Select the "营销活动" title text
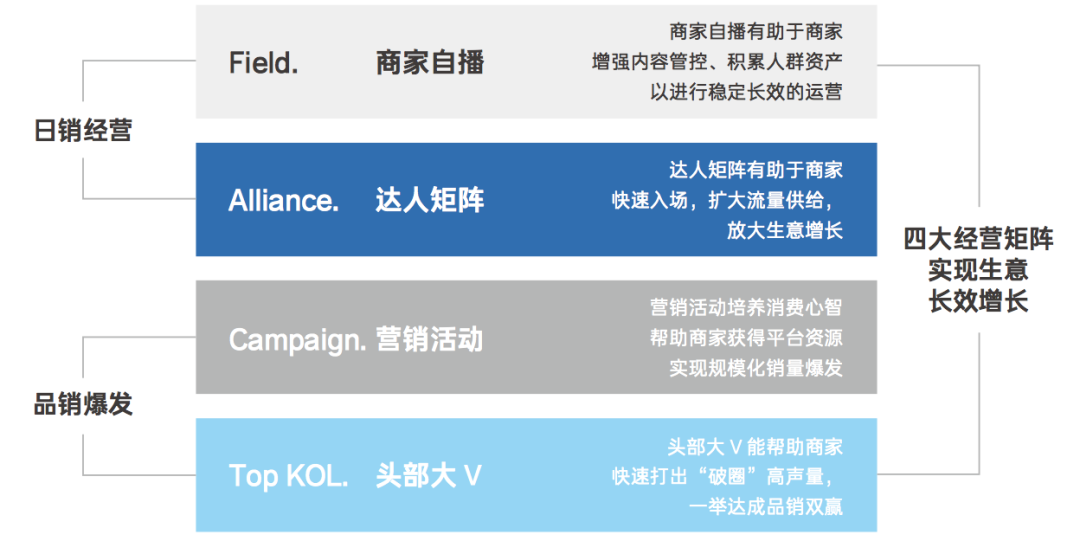1080x541 pixels. point(430,339)
